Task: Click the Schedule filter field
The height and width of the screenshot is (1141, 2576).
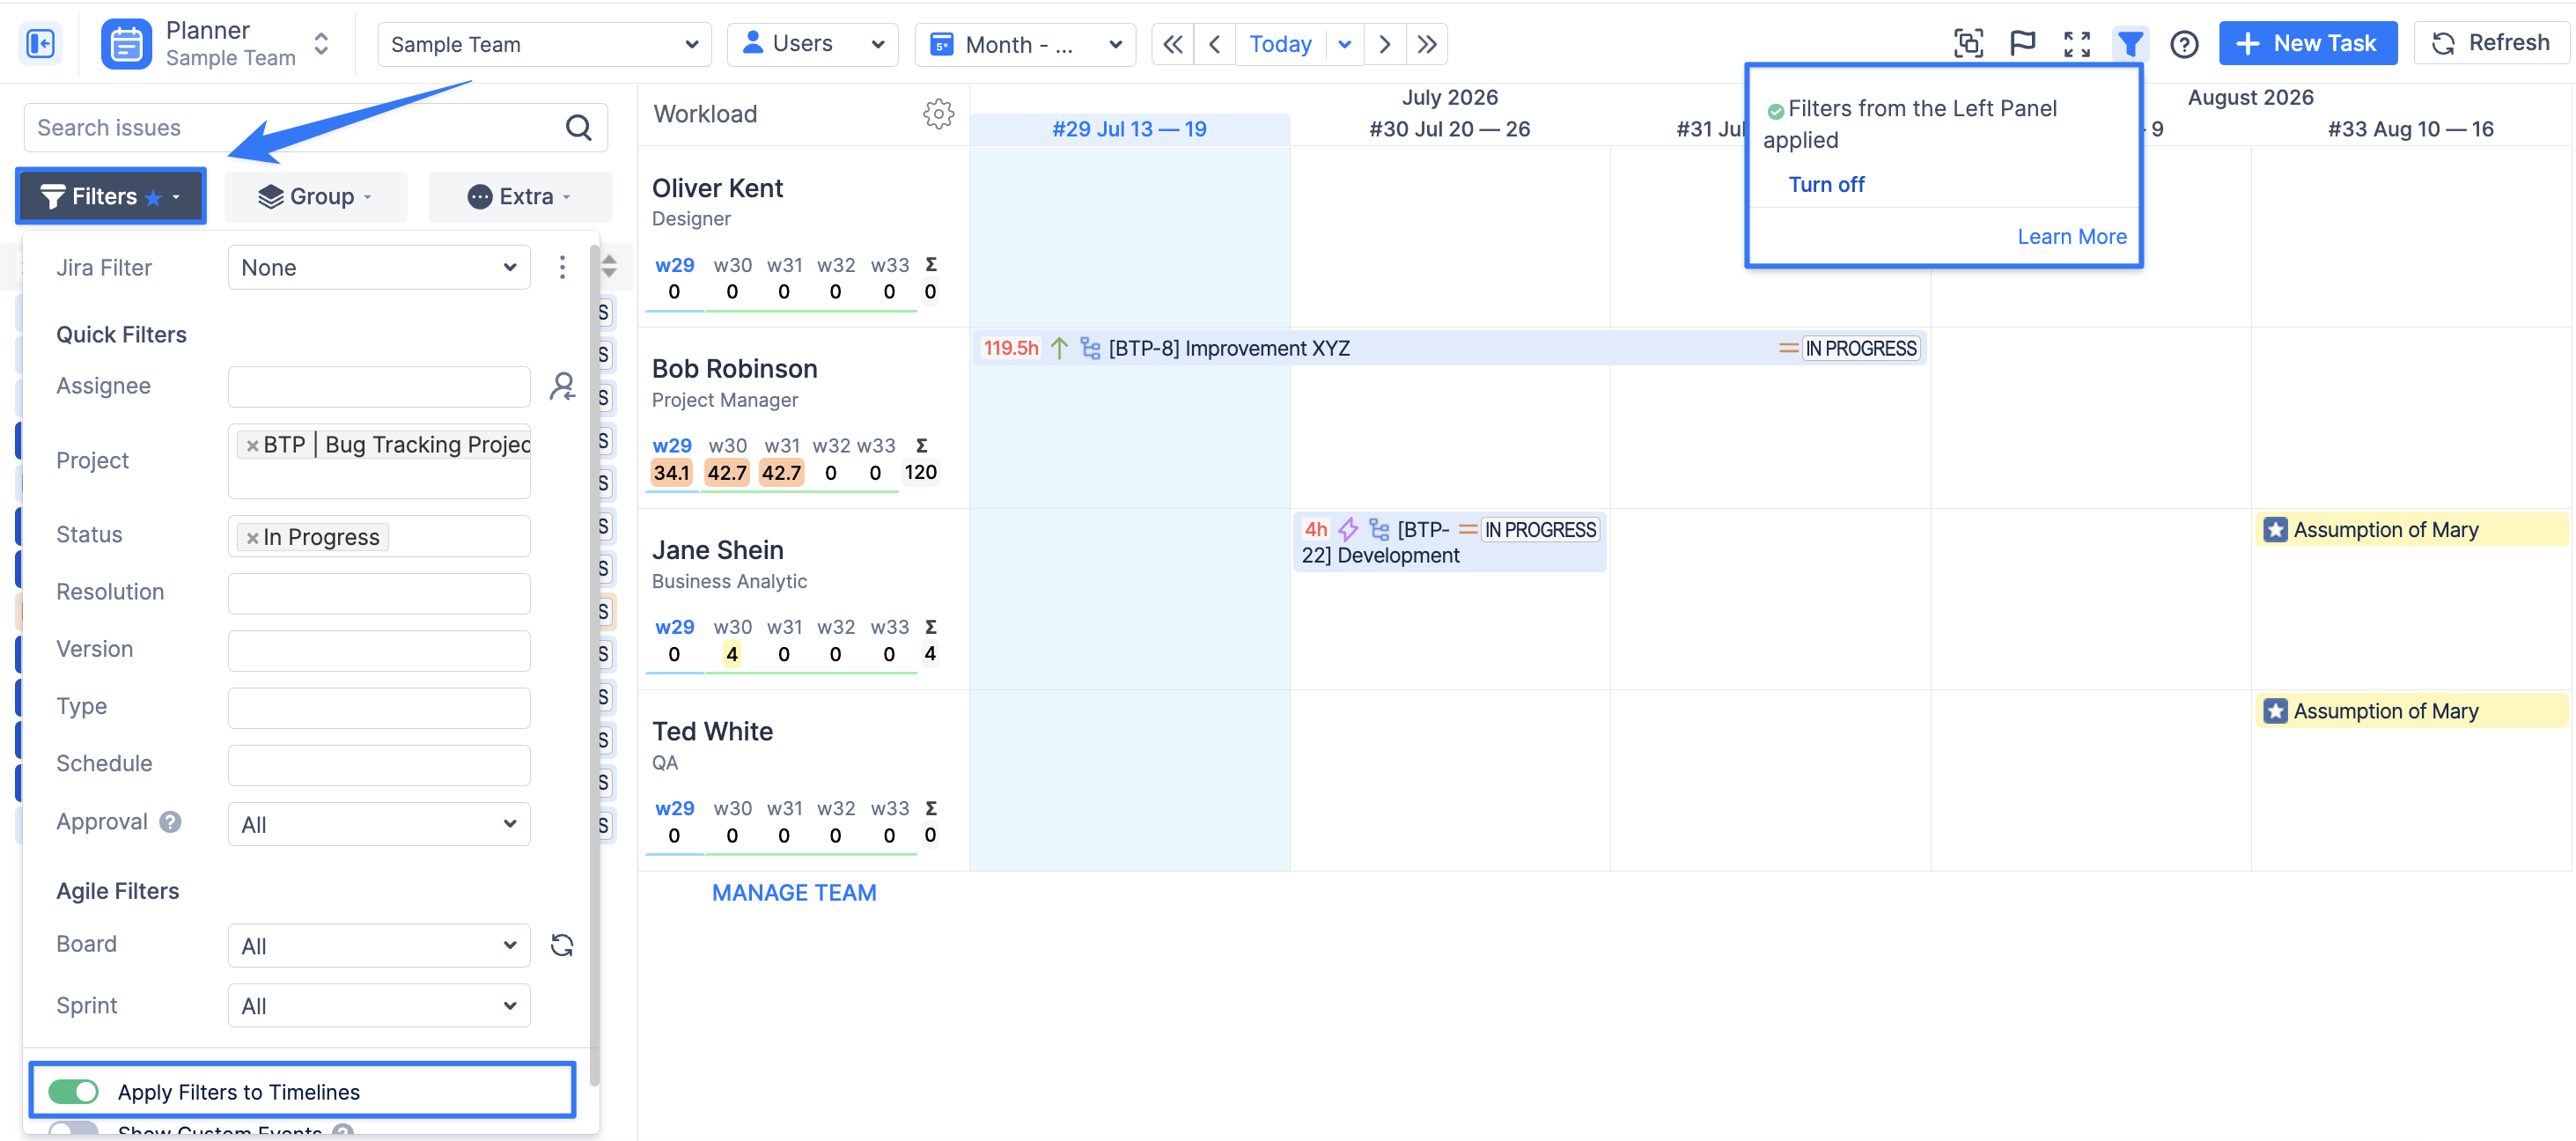Action: (379, 765)
